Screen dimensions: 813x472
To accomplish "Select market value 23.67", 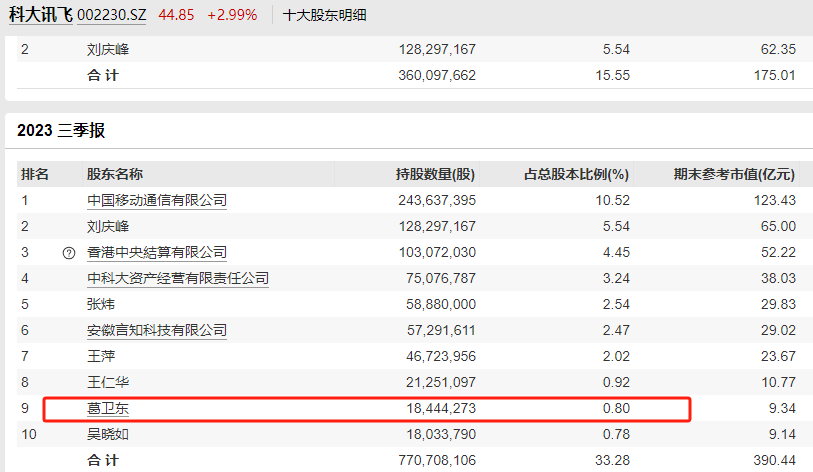I will pos(778,356).
